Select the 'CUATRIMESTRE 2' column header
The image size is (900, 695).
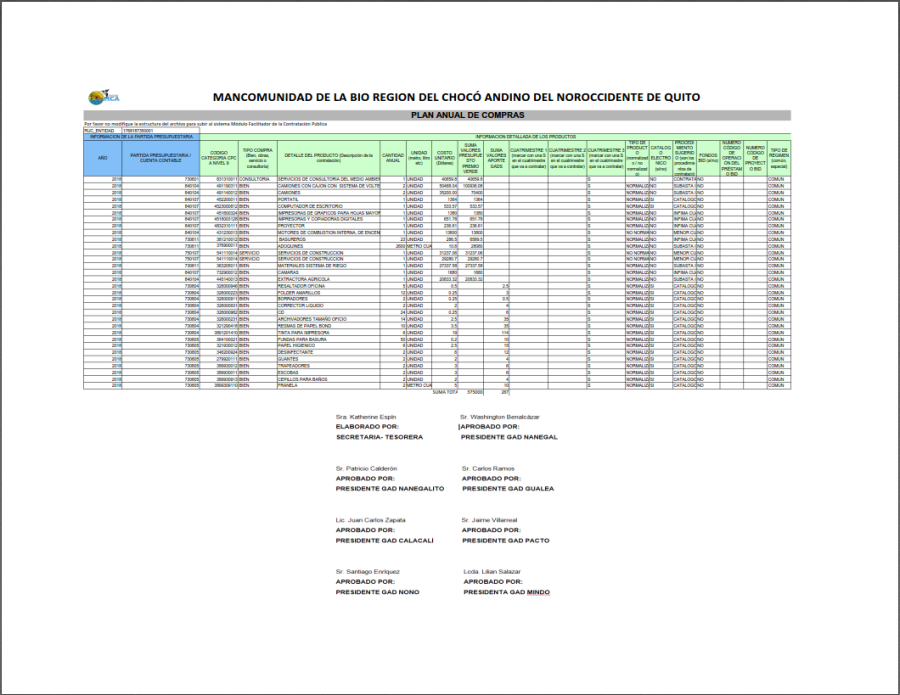tap(568, 158)
